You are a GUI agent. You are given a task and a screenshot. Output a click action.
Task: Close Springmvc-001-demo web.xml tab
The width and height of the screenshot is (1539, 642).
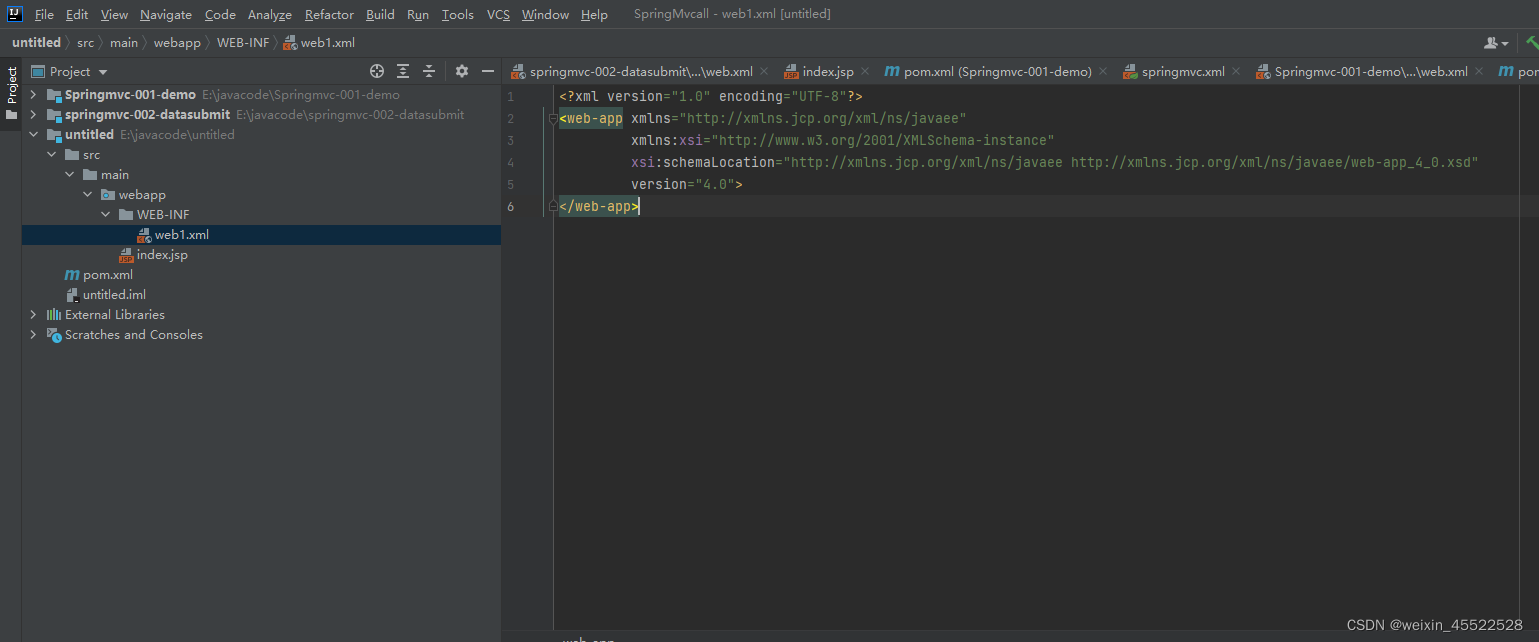pos(1478,72)
